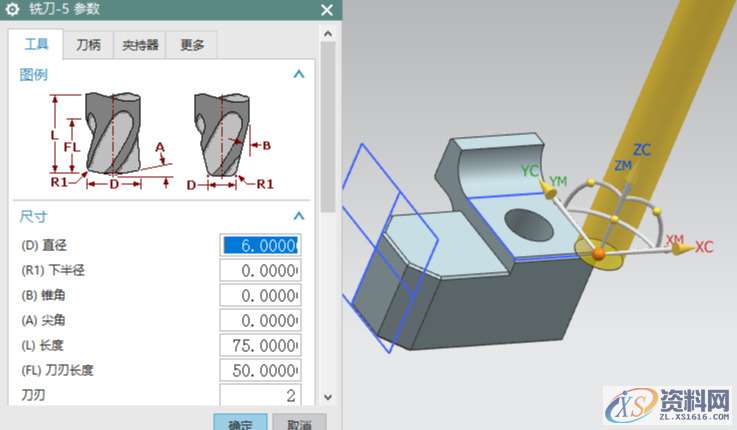This screenshot has width=737, height=430.
Task: Click the (L) 长度 field
Action: [260, 345]
